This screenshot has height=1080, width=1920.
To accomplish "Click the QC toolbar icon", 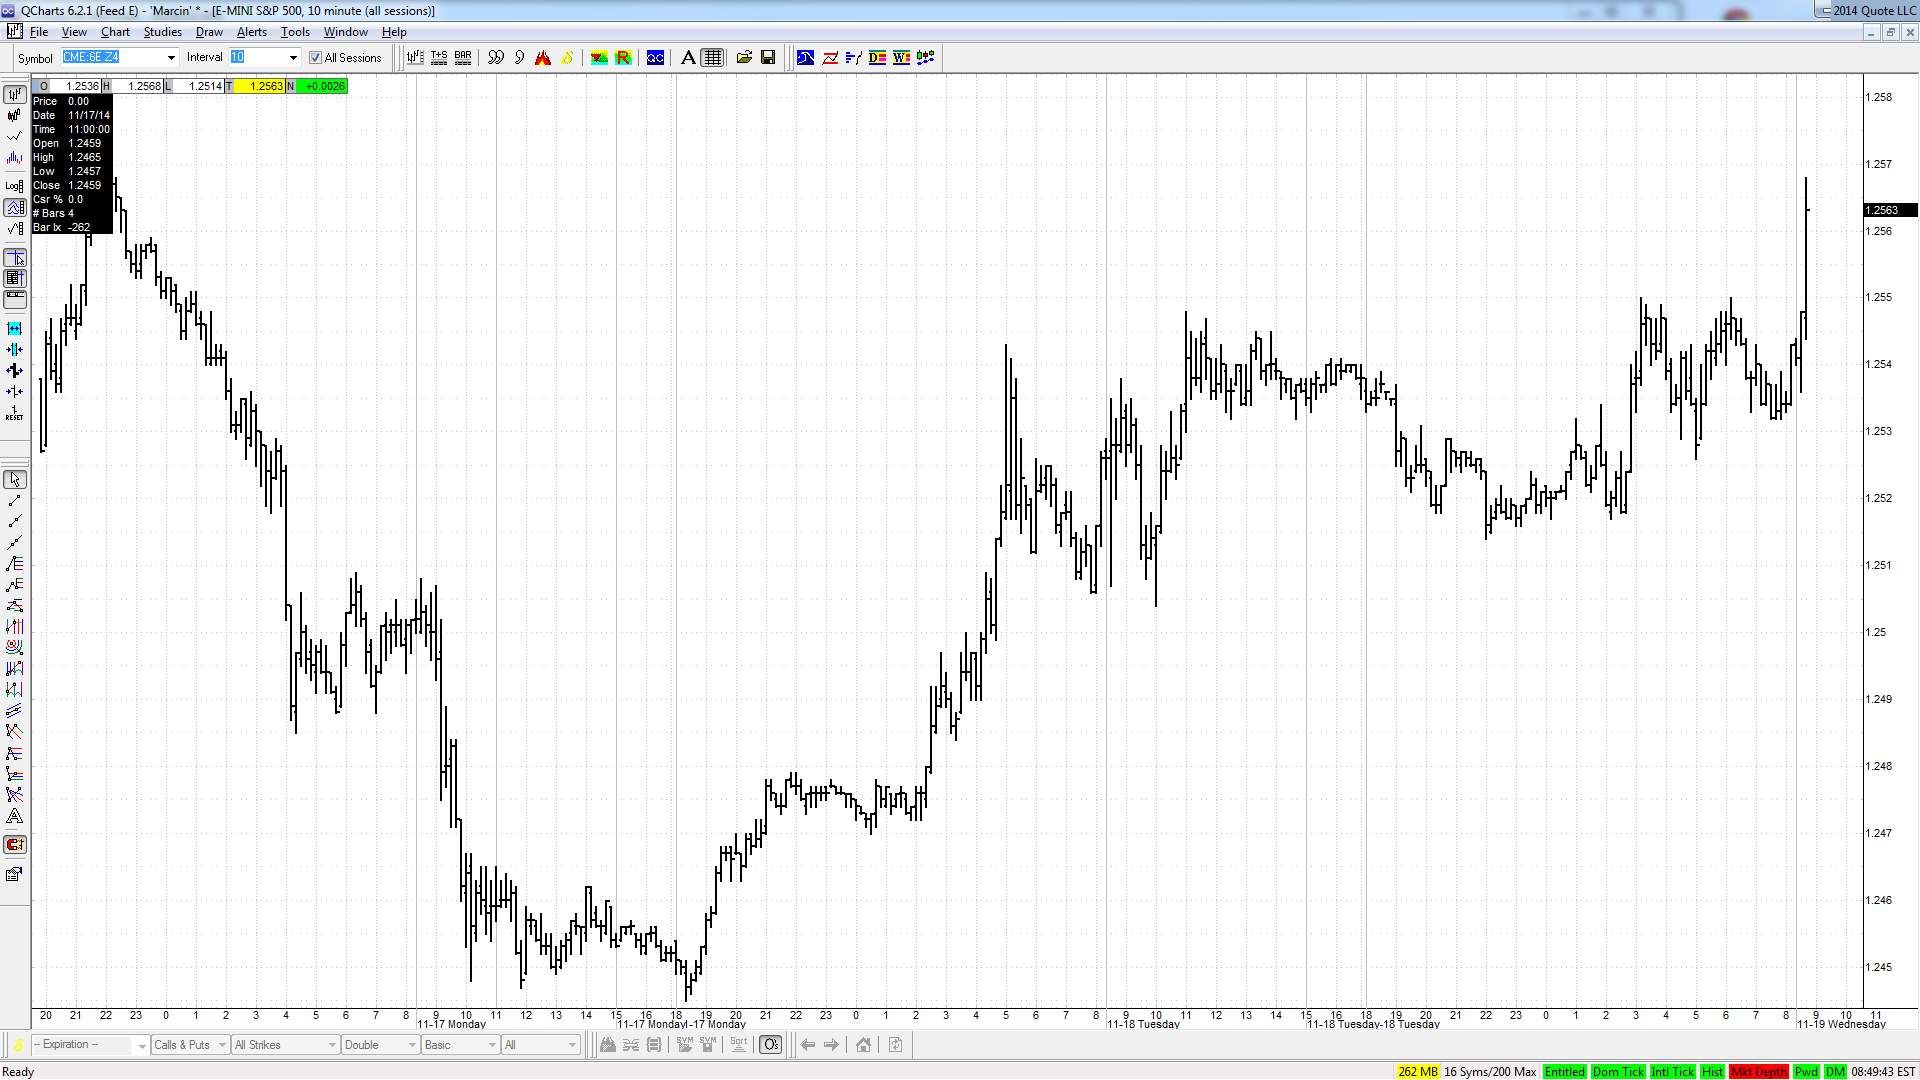I will pos(655,58).
